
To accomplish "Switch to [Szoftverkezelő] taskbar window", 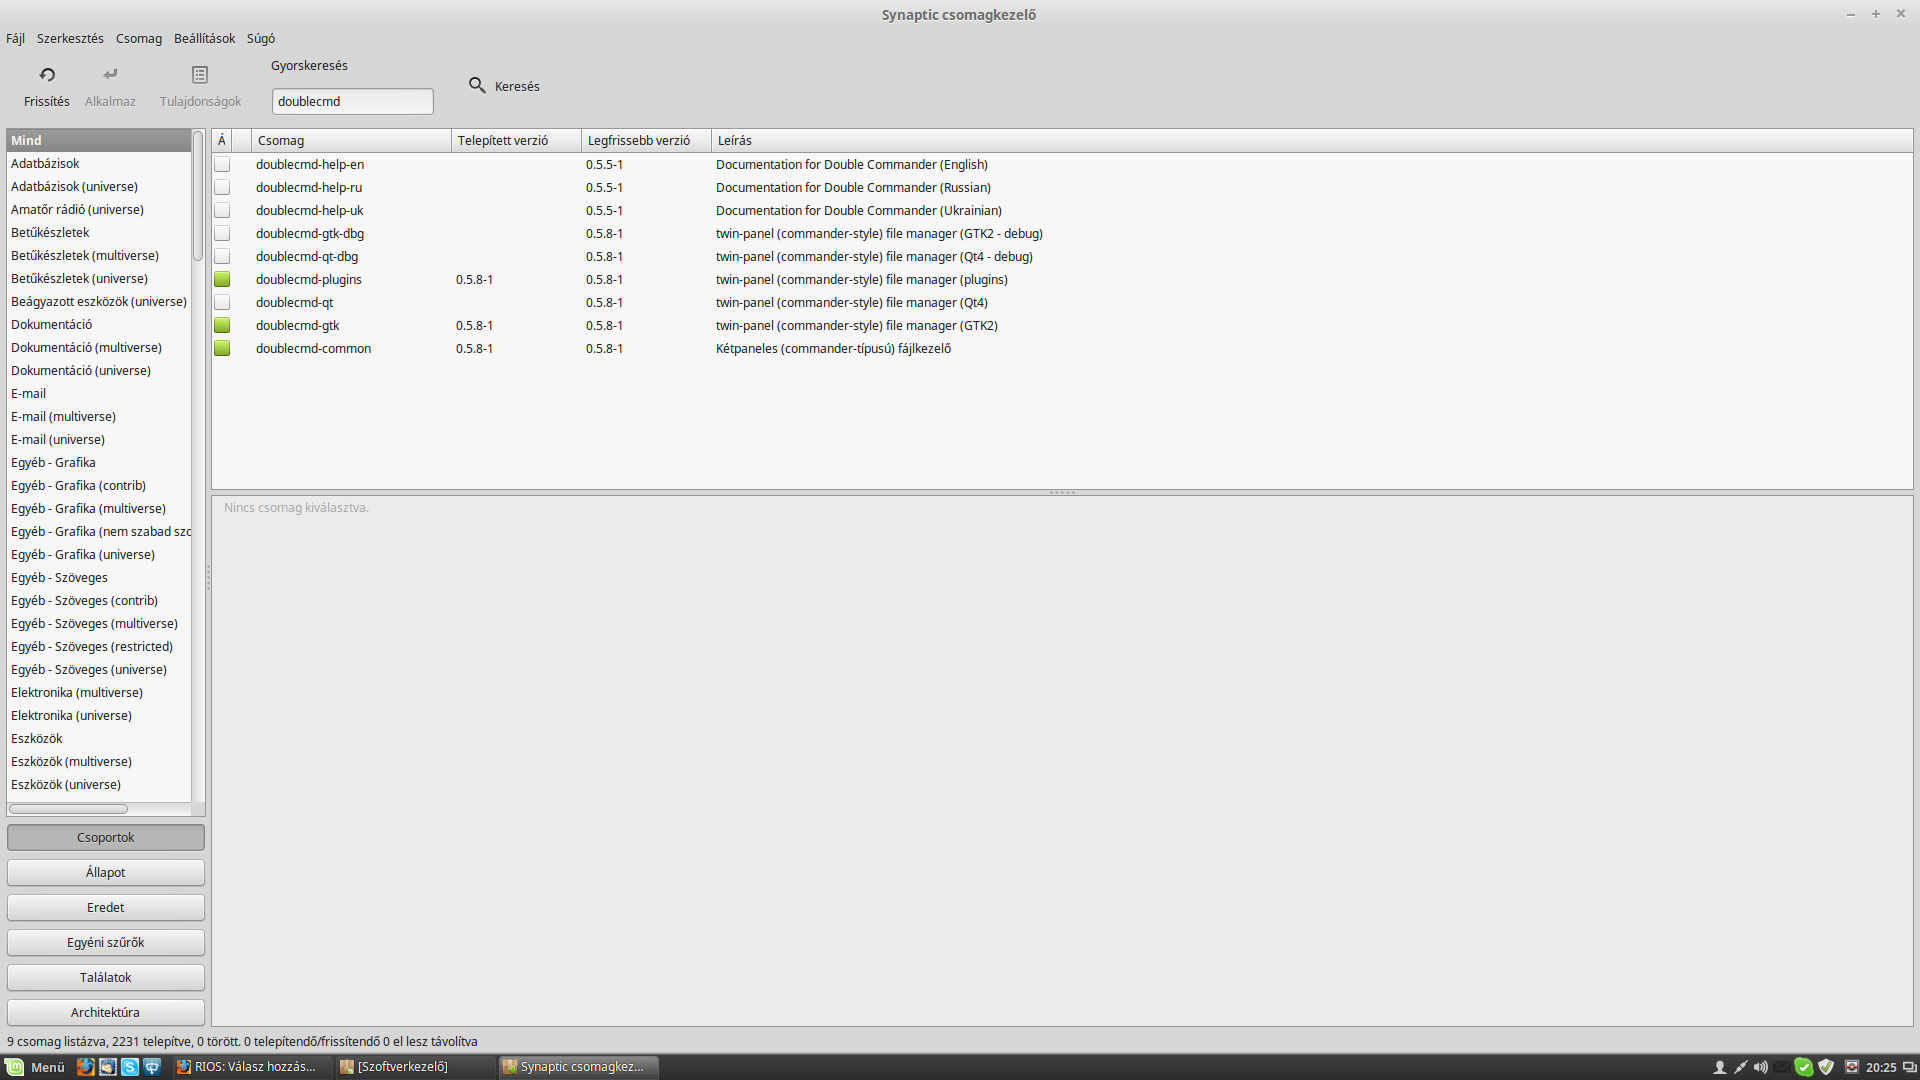I will 414,1067.
